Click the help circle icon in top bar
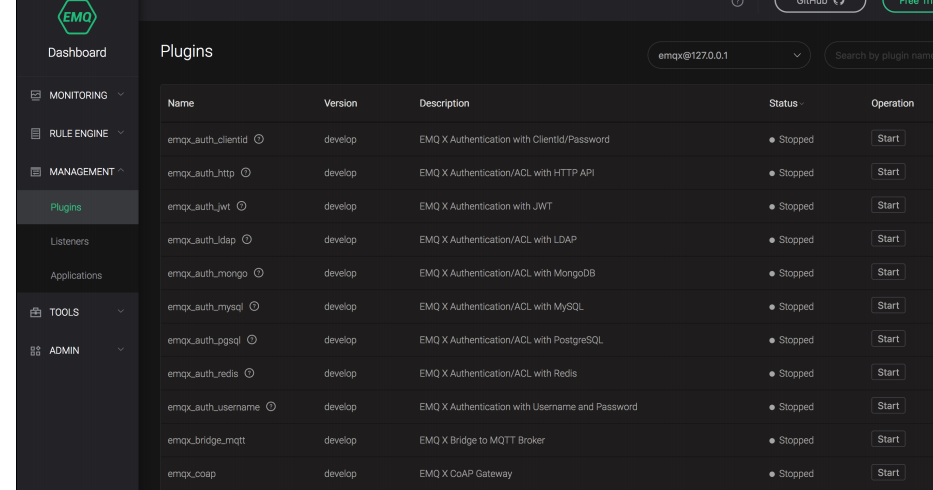Viewport: 933px width, 490px height. [738, 2]
